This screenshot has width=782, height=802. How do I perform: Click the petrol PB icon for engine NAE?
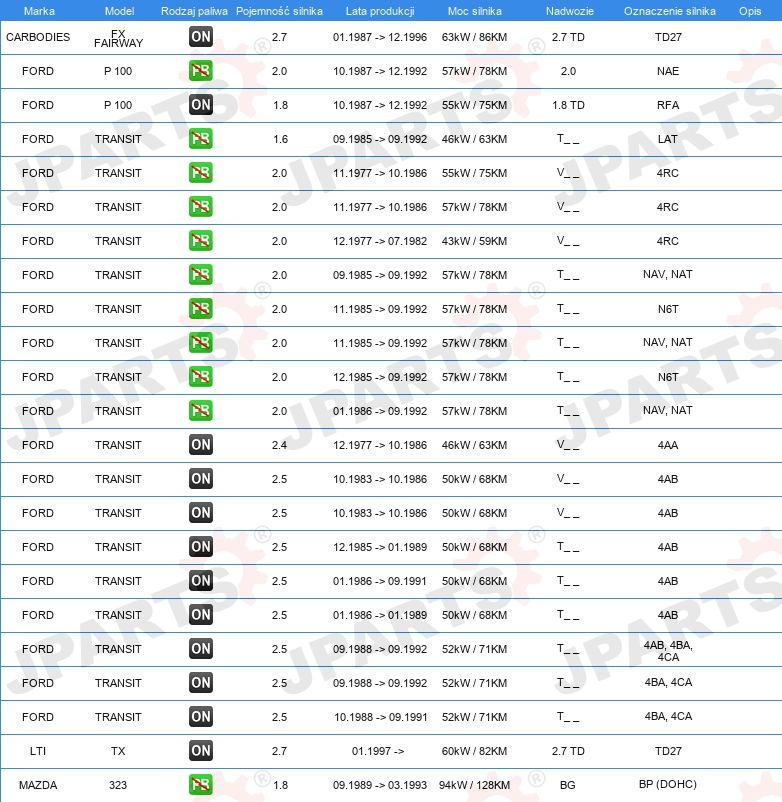[200, 71]
